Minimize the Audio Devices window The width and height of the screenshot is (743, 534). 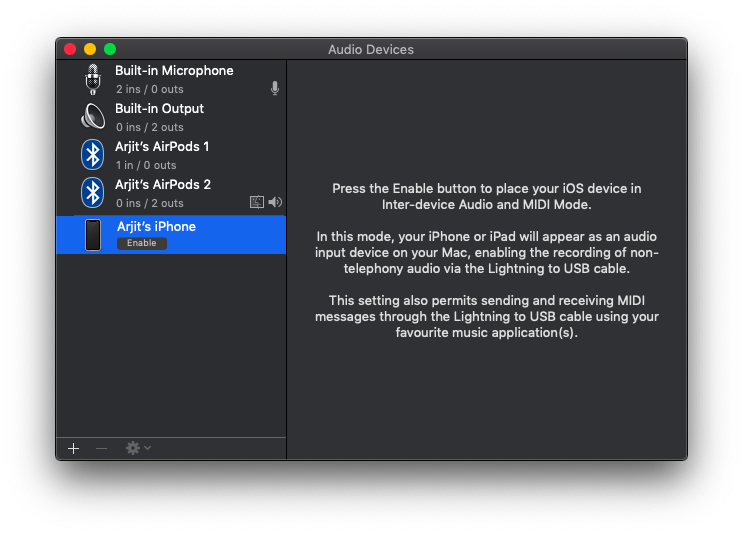(90, 49)
